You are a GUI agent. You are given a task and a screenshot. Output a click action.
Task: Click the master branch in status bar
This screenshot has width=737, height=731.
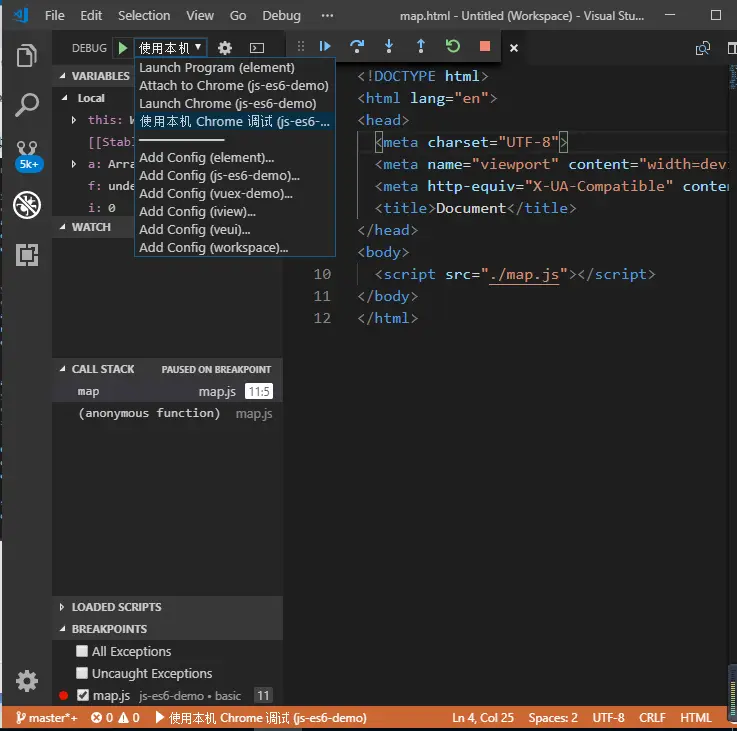click(45, 718)
